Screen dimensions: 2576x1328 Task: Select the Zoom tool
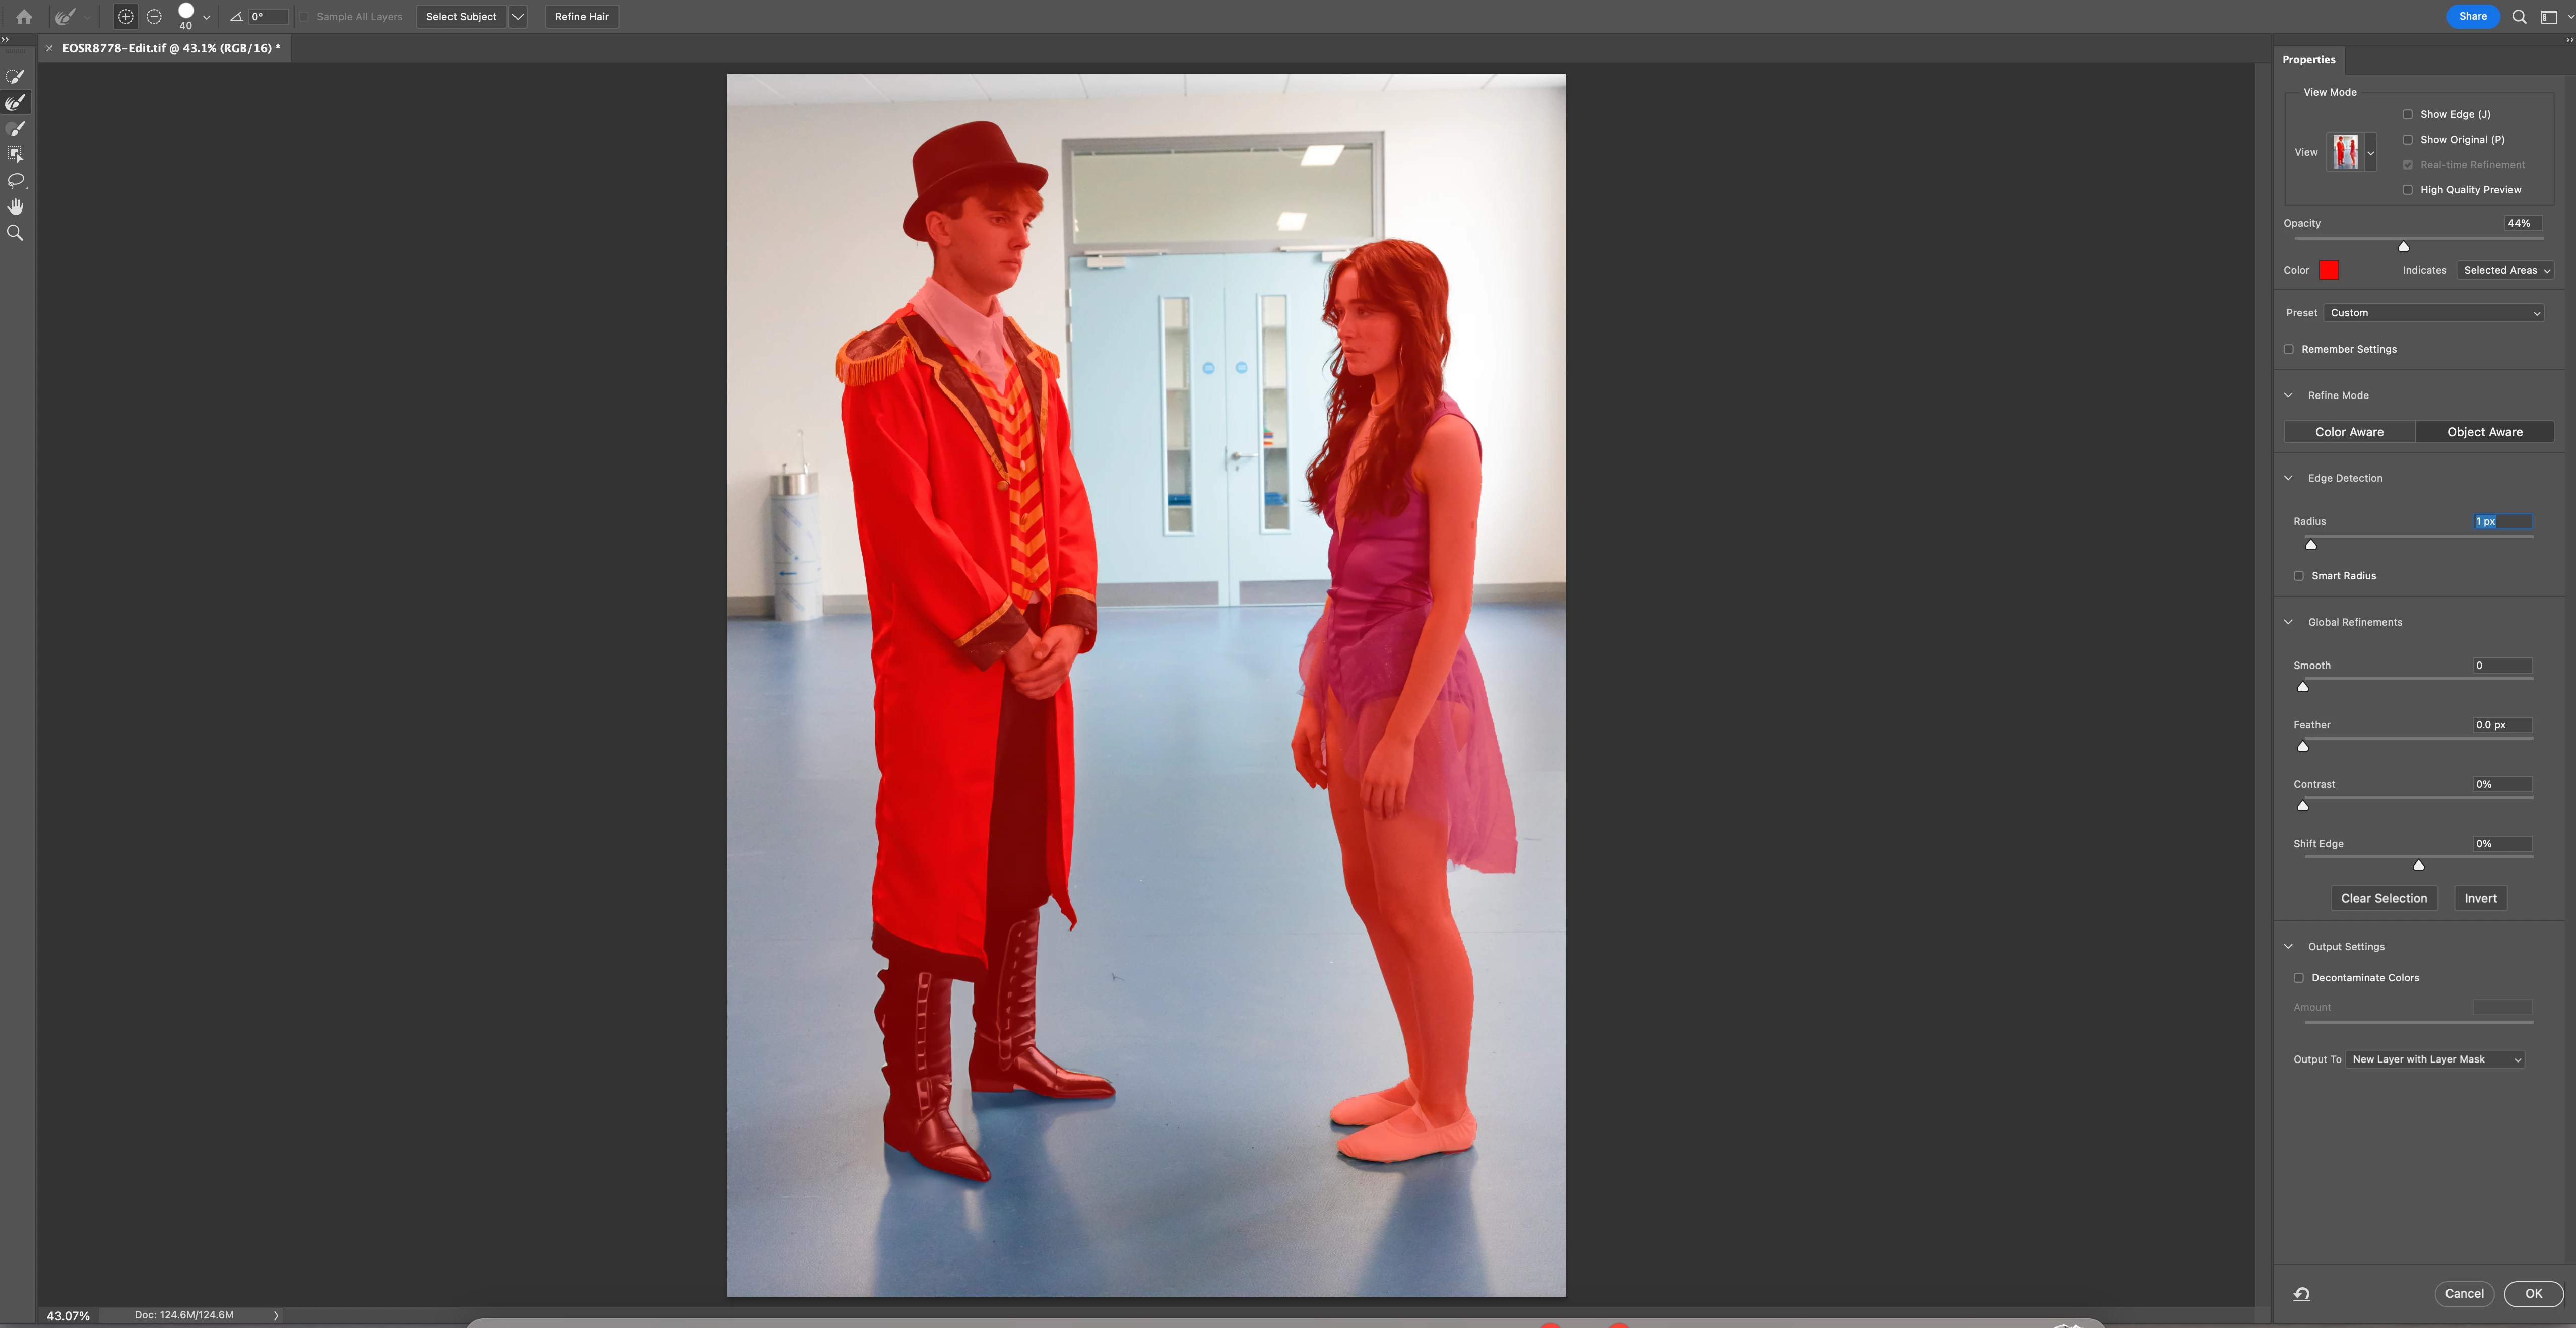pyautogui.click(x=15, y=233)
